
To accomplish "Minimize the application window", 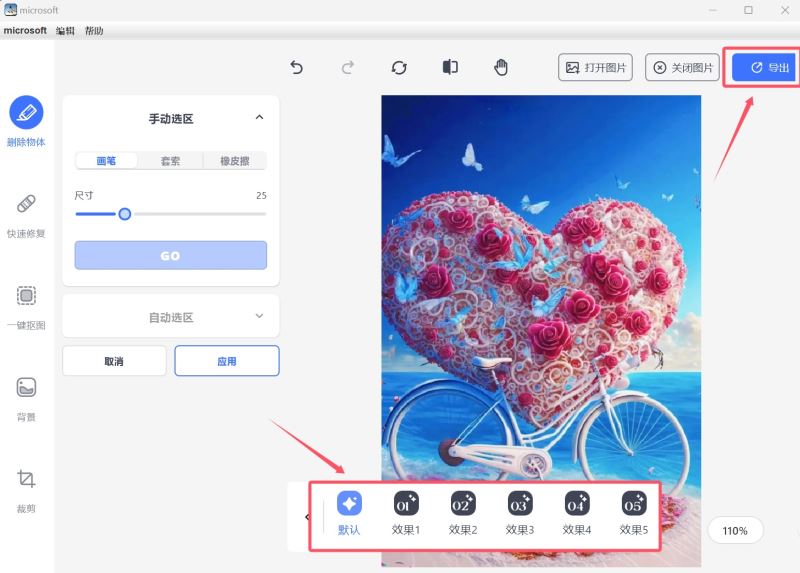I will click(x=713, y=10).
